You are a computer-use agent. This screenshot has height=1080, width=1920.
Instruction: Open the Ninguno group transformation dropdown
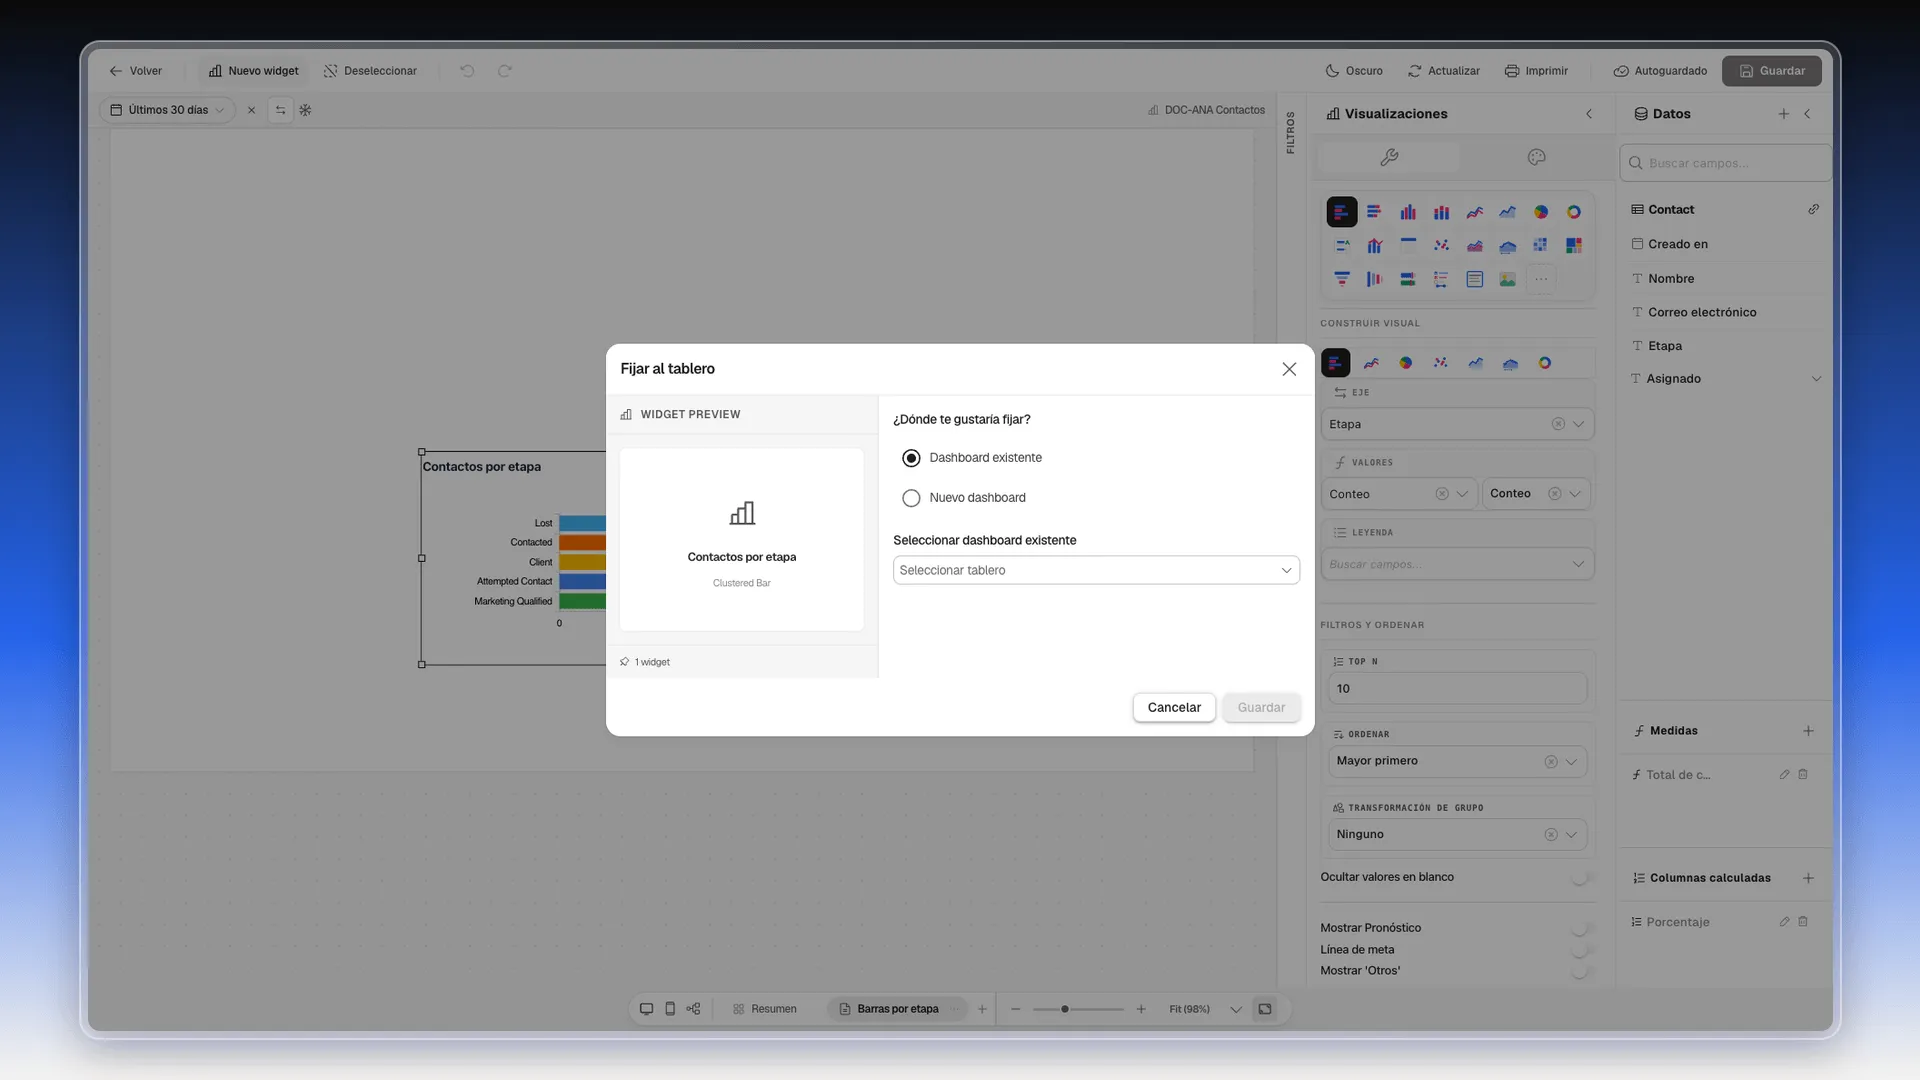1457,834
